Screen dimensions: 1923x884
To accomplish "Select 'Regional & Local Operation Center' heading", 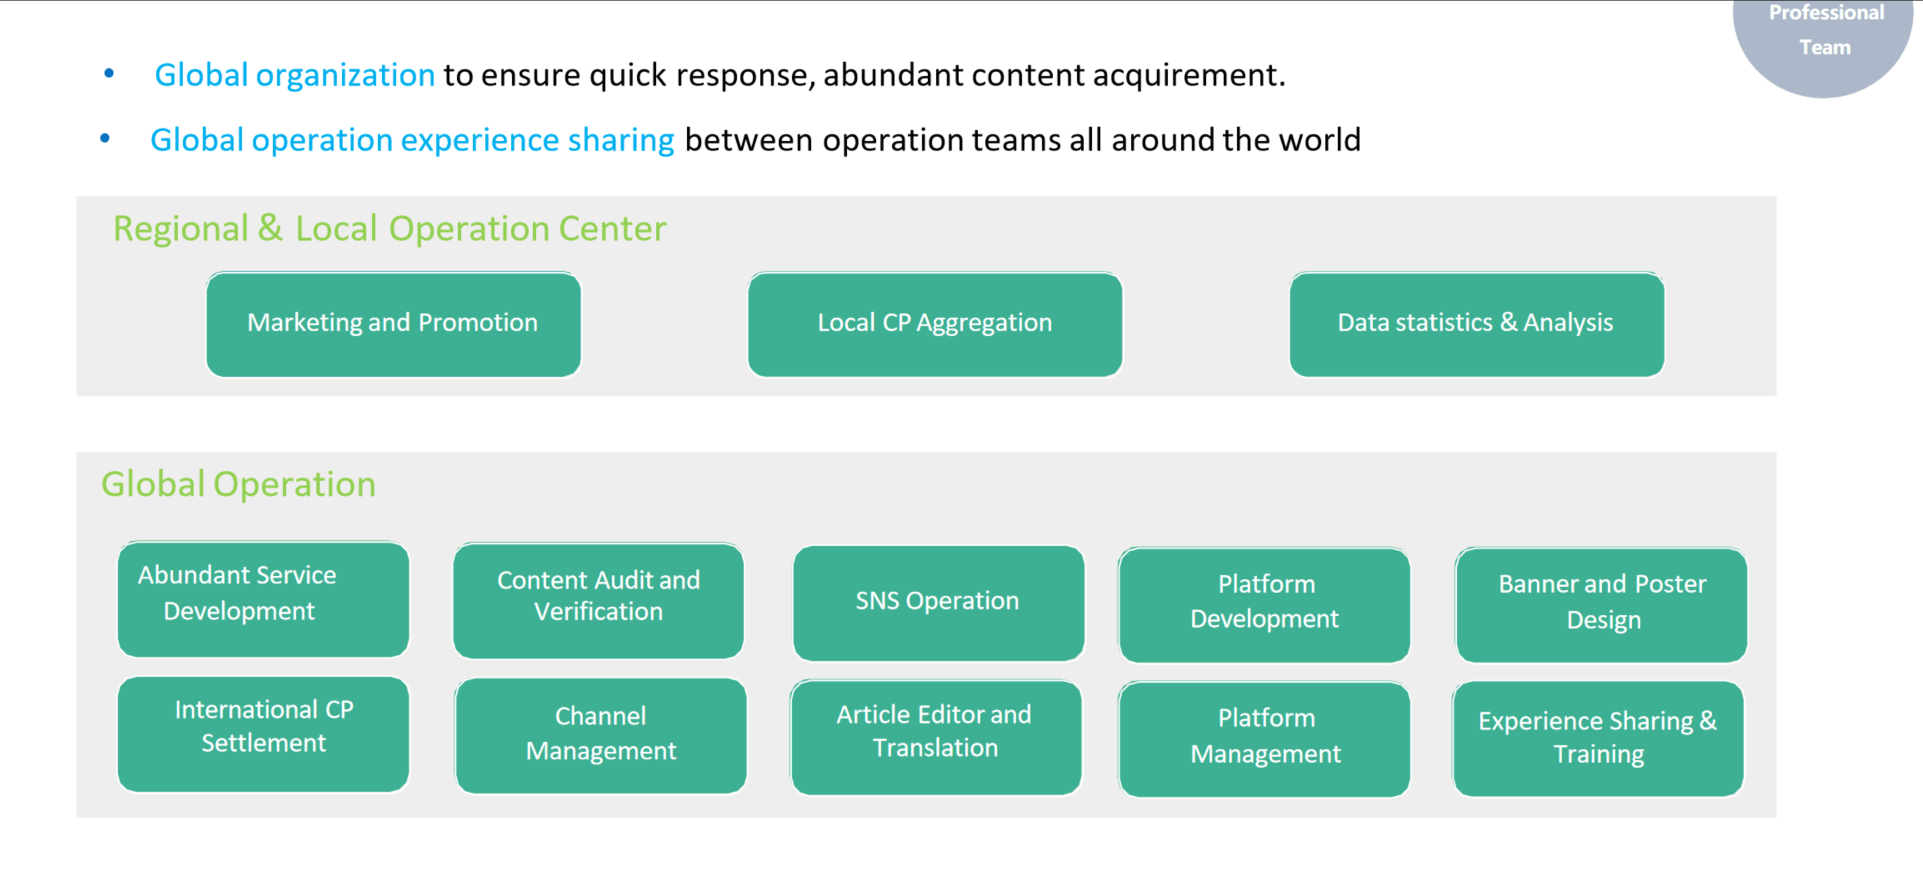I will click(389, 229).
